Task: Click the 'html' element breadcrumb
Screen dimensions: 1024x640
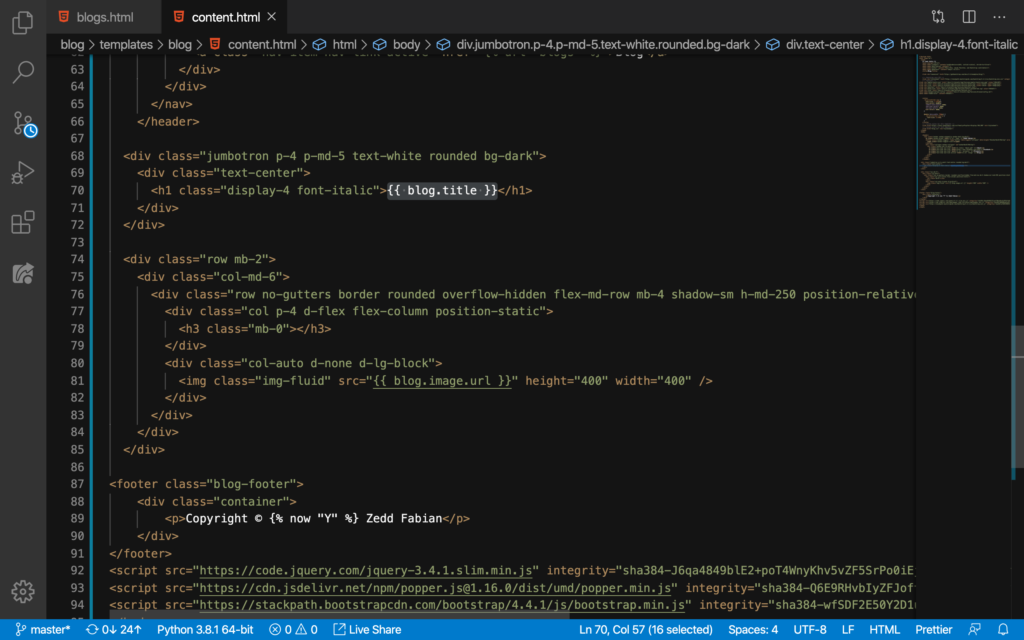Action: pyautogui.click(x=344, y=44)
